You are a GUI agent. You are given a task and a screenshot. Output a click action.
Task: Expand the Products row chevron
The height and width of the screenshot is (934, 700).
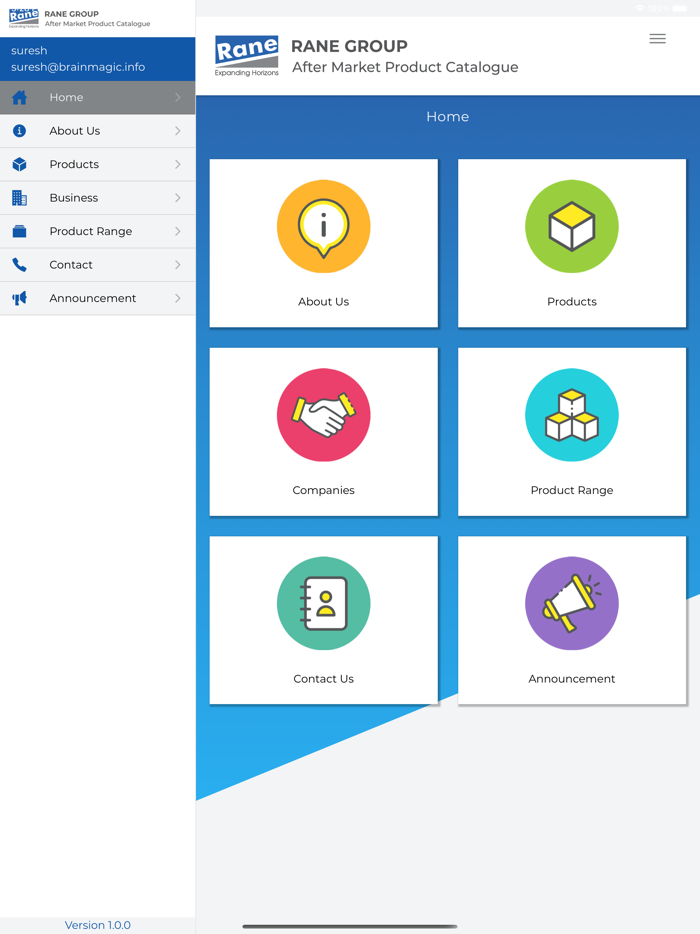(x=178, y=164)
